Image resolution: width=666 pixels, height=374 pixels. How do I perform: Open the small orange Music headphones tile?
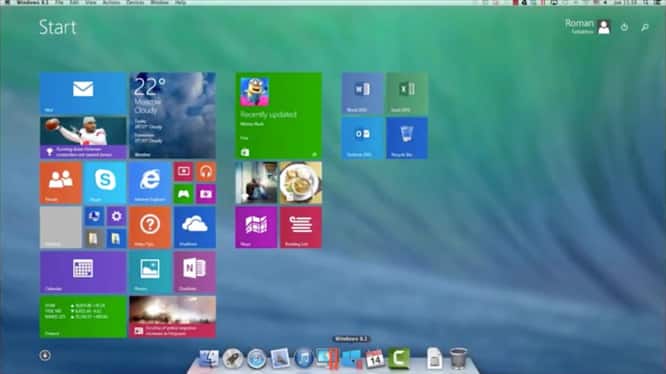click(x=206, y=172)
